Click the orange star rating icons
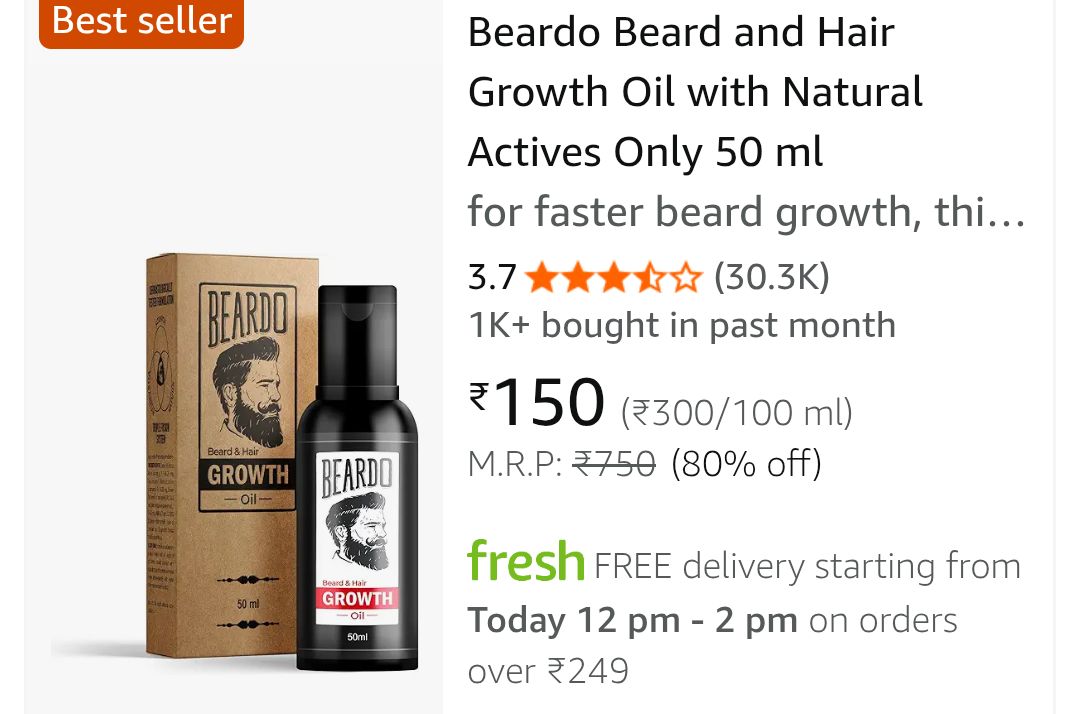The image size is (1080, 714). pyautogui.click(x=614, y=277)
